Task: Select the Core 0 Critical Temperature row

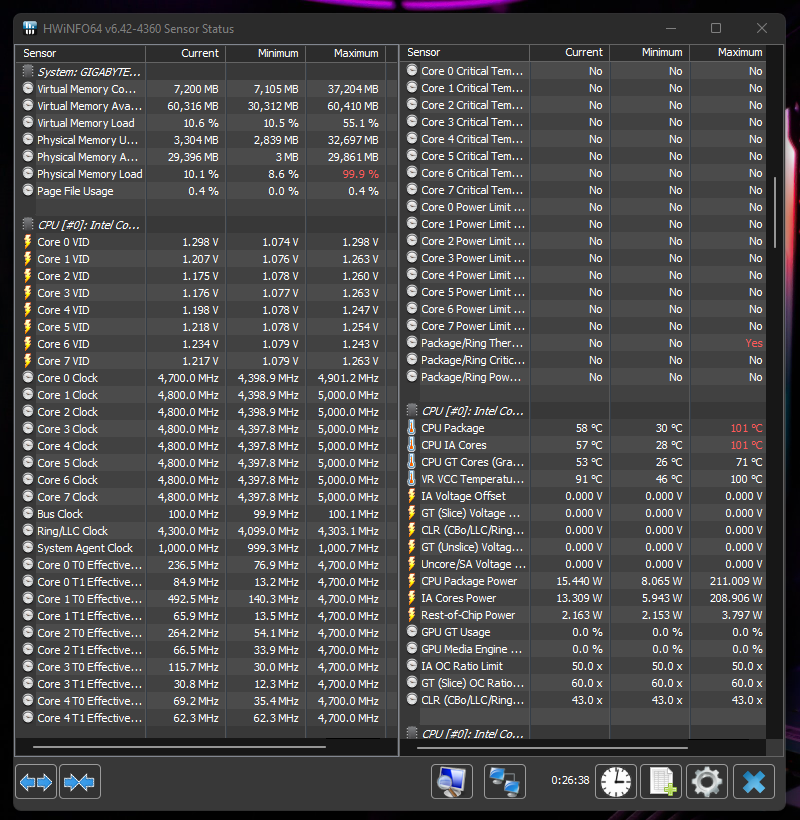Action: (584, 71)
